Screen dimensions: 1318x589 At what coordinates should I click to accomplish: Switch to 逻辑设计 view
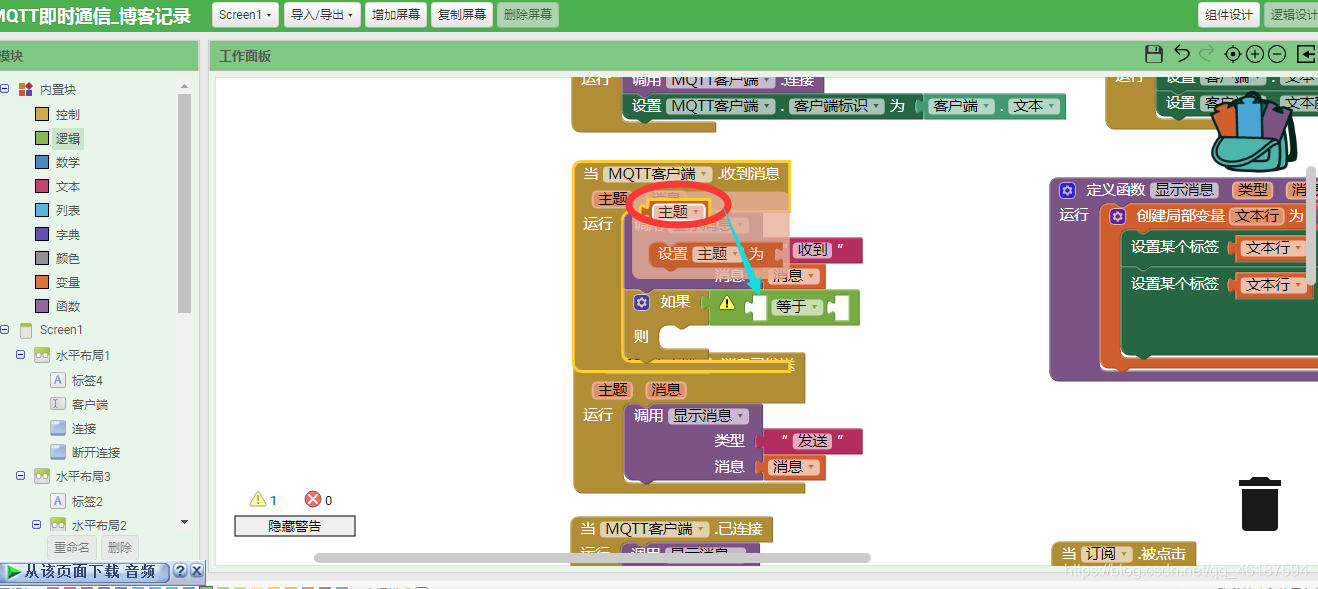(1293, 15)
